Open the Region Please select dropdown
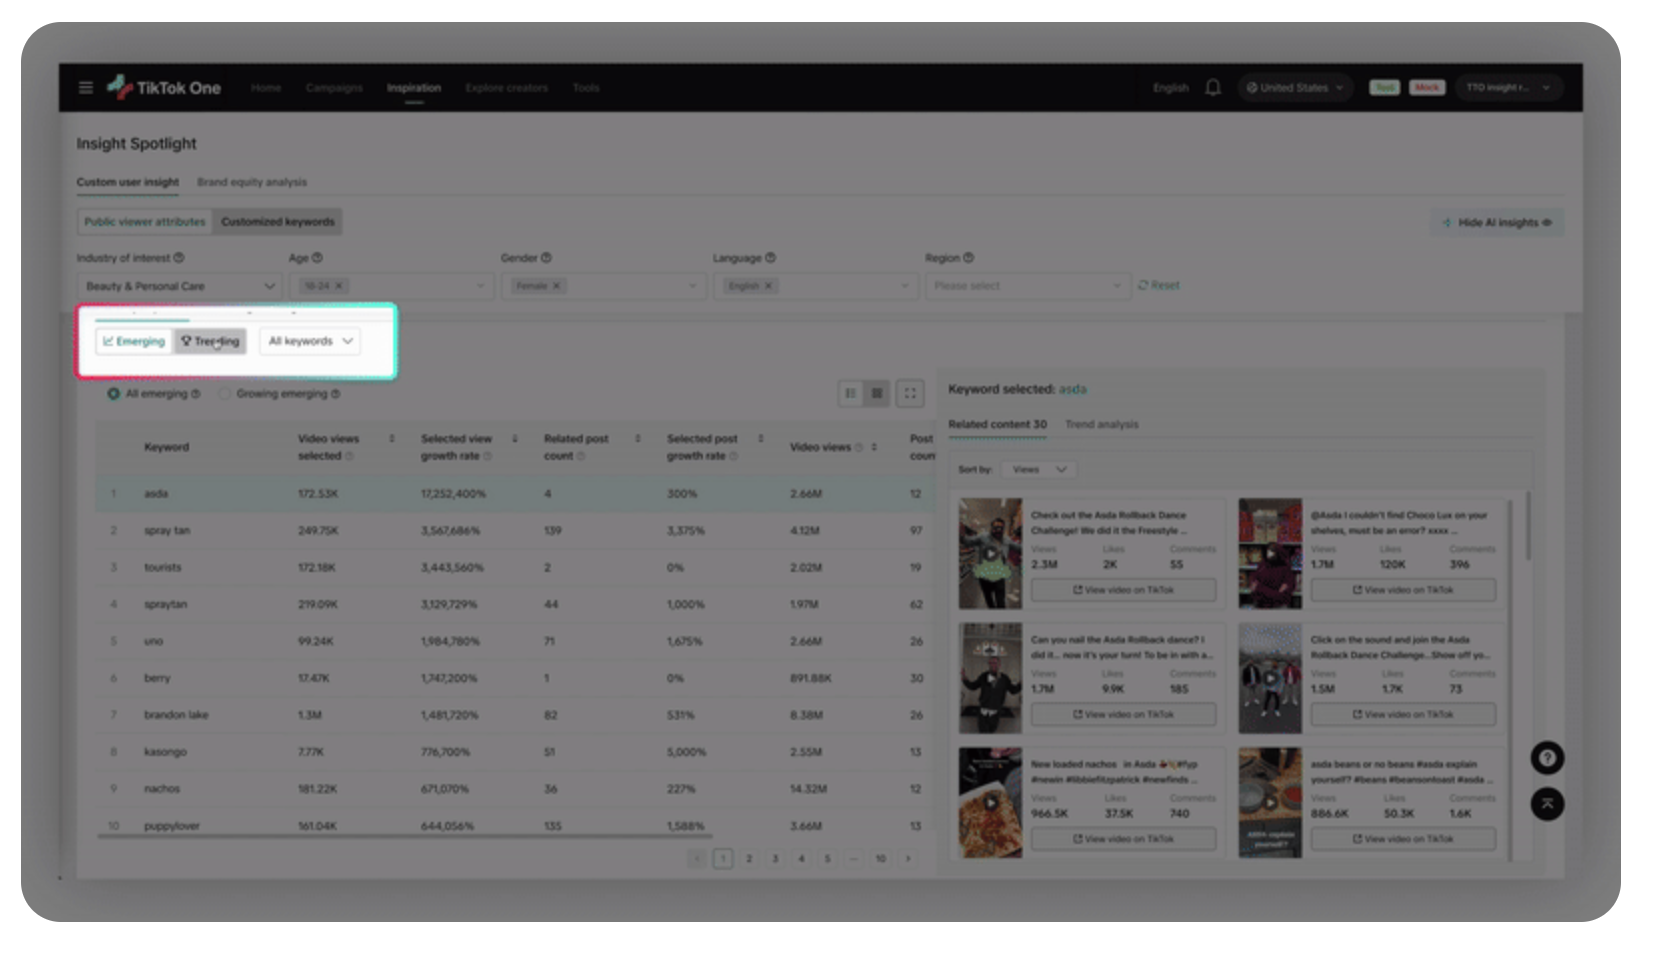Image resolution: width=1672 pixels, height=954 pixels. click(x=1028, y=286)
